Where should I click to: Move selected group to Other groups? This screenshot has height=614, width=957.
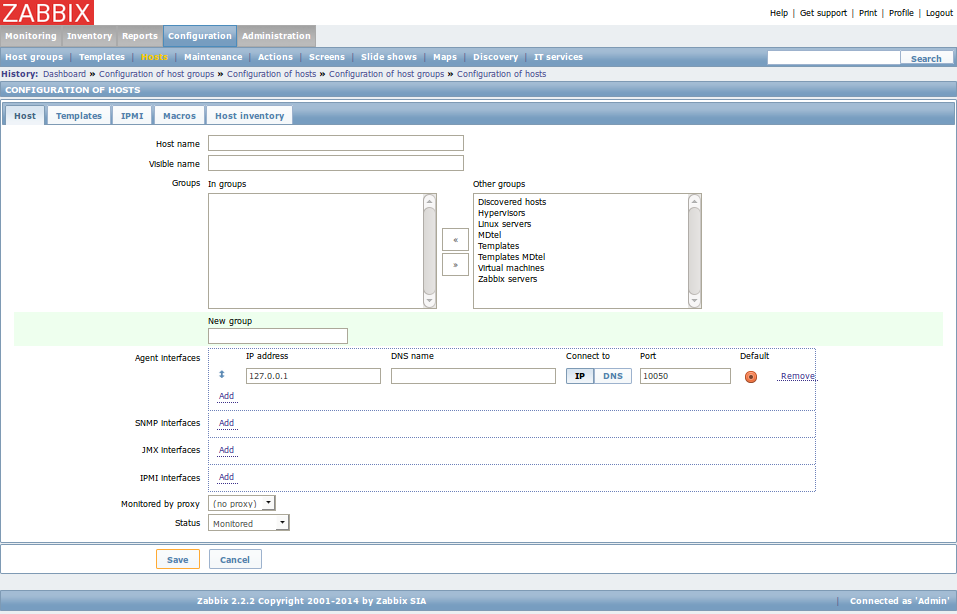pyautogui.click(x=455, y=265)
